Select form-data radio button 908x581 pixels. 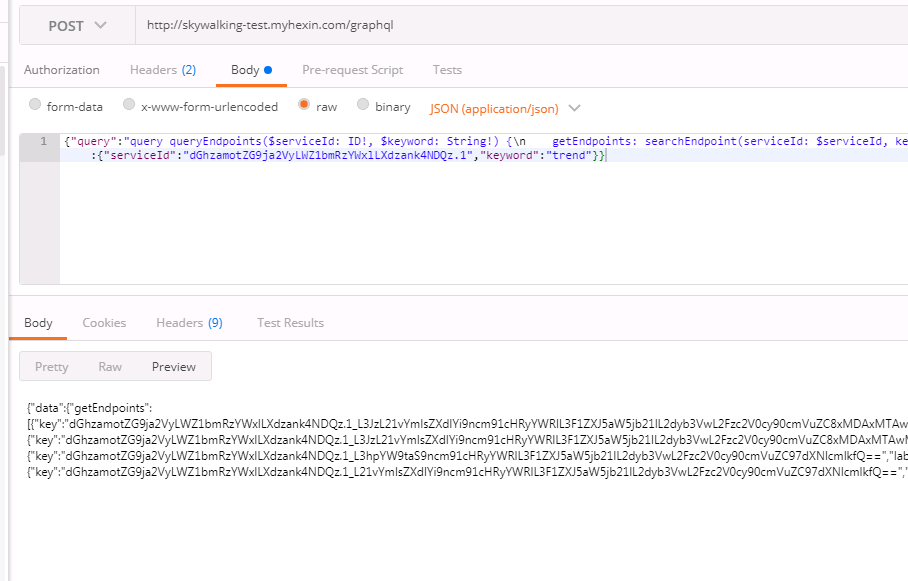[x=35, y=104]
